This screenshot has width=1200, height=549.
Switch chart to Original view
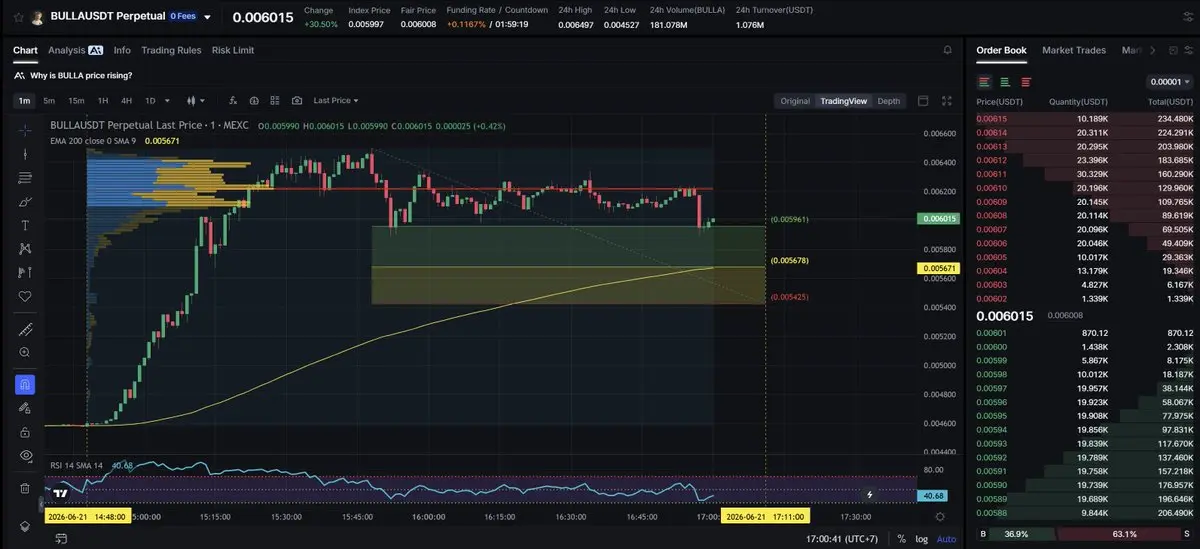[795, 101]
